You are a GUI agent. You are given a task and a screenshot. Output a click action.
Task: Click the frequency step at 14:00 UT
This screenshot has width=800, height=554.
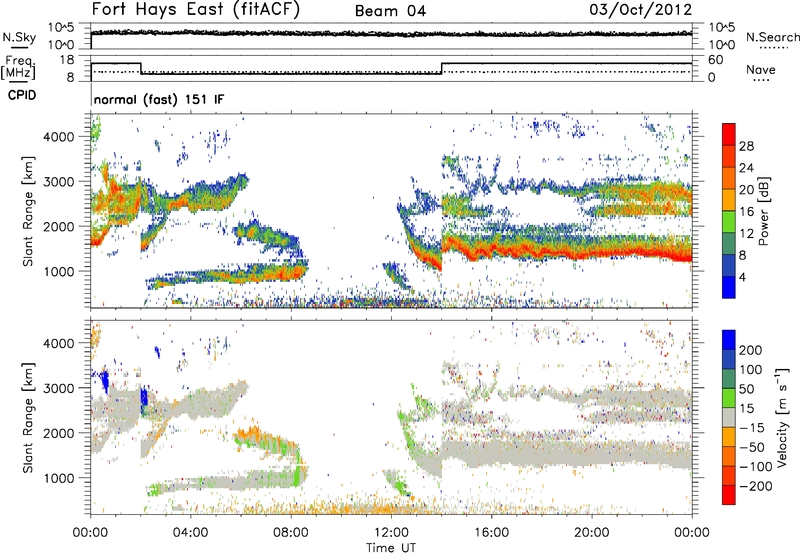[442, 68]
